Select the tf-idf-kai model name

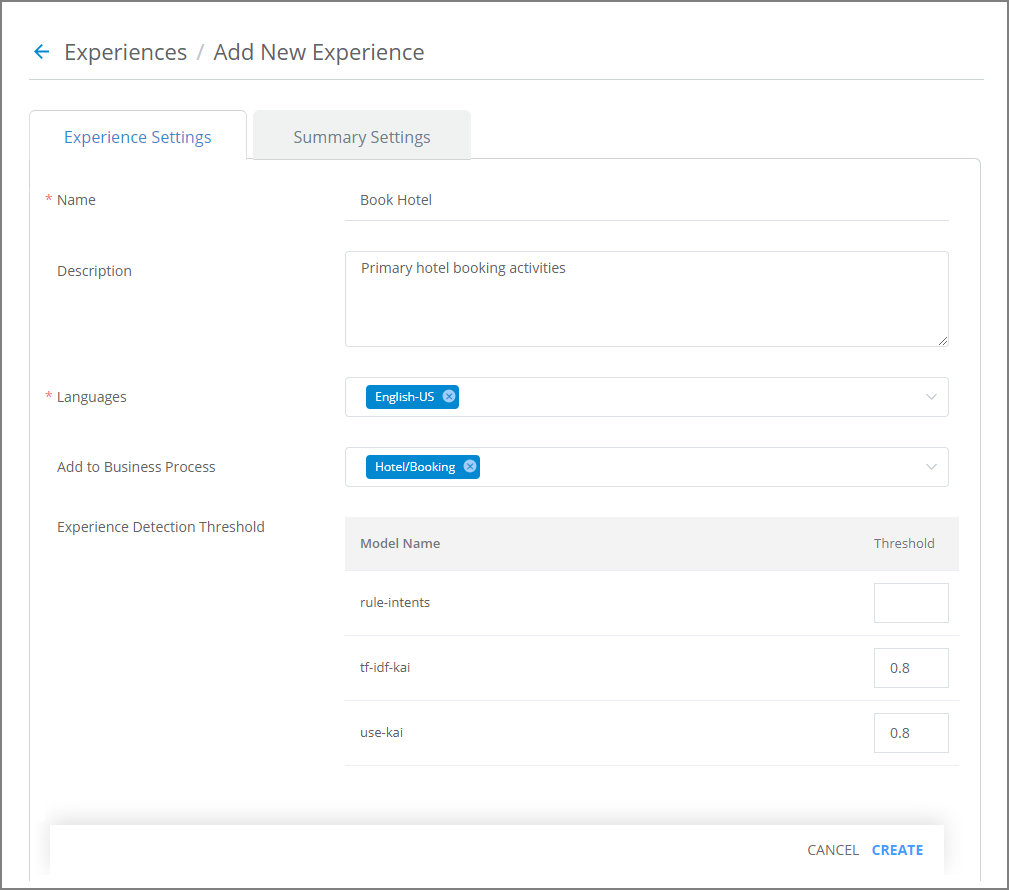[385, 667]
